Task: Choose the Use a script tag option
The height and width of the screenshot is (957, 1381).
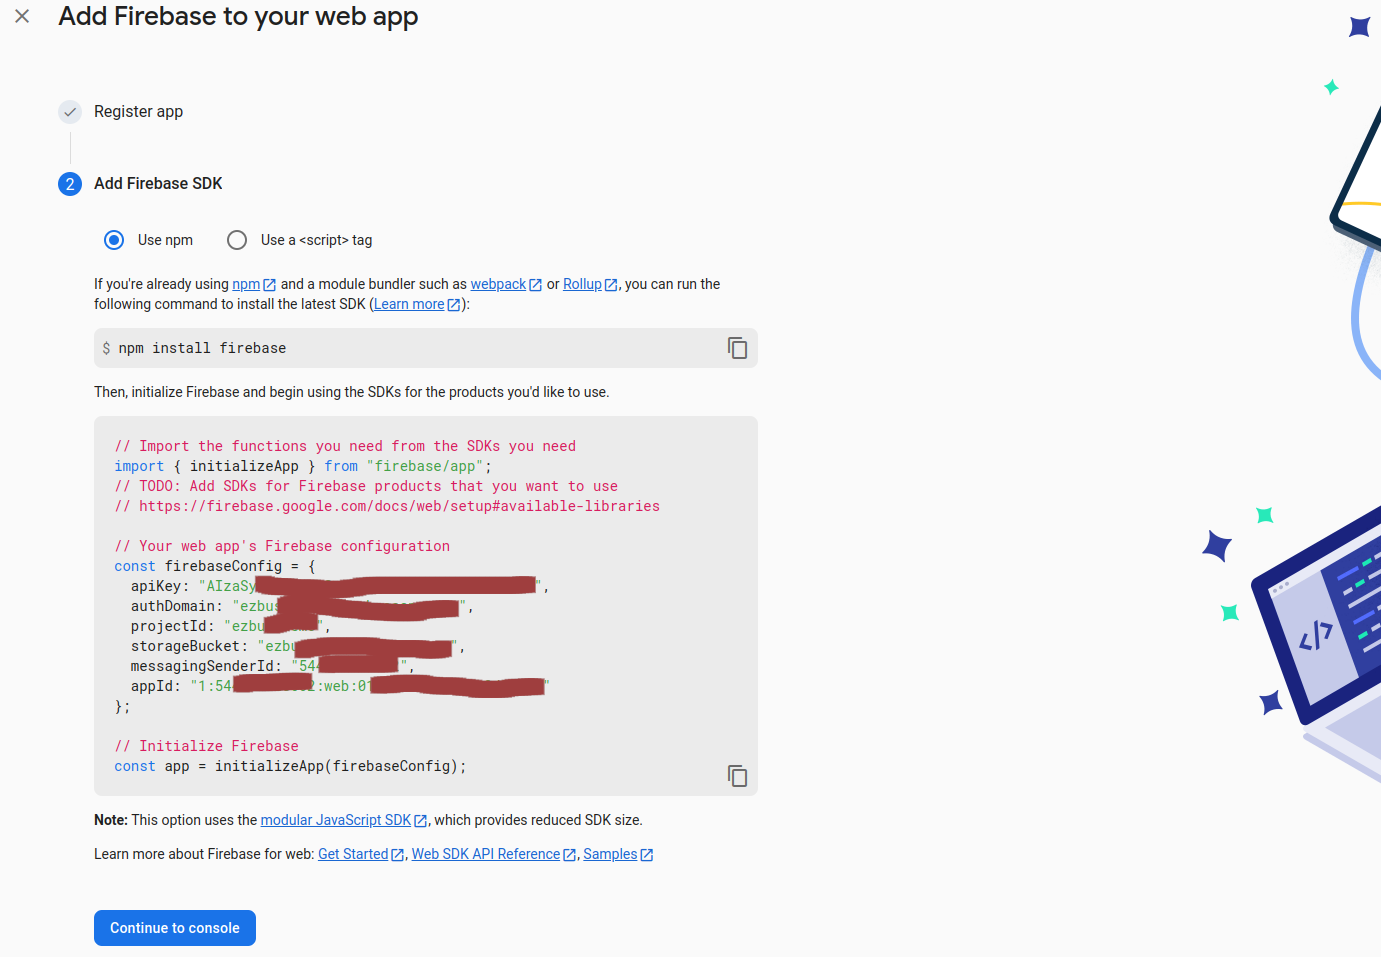Action: coord(236,240)
